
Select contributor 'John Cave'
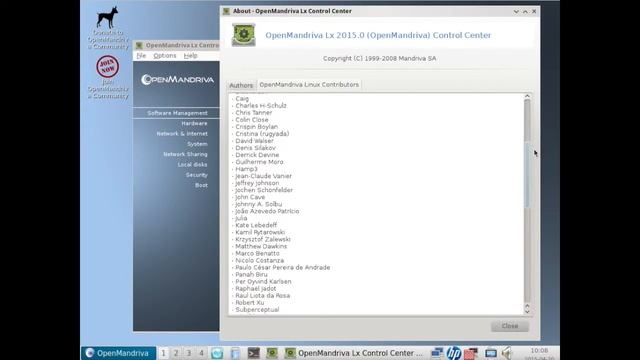(250, 197)
